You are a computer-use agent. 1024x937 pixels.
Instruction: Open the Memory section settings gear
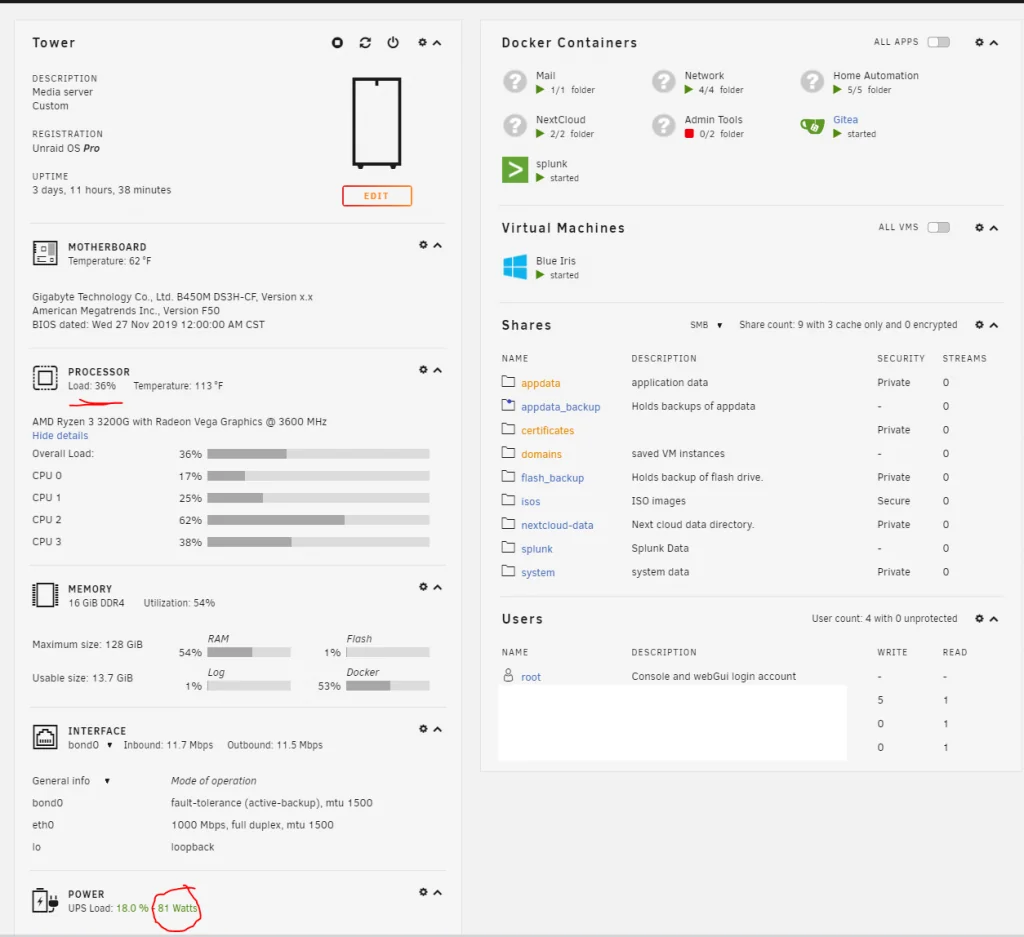pyautogui.click(x=423, y=587)
